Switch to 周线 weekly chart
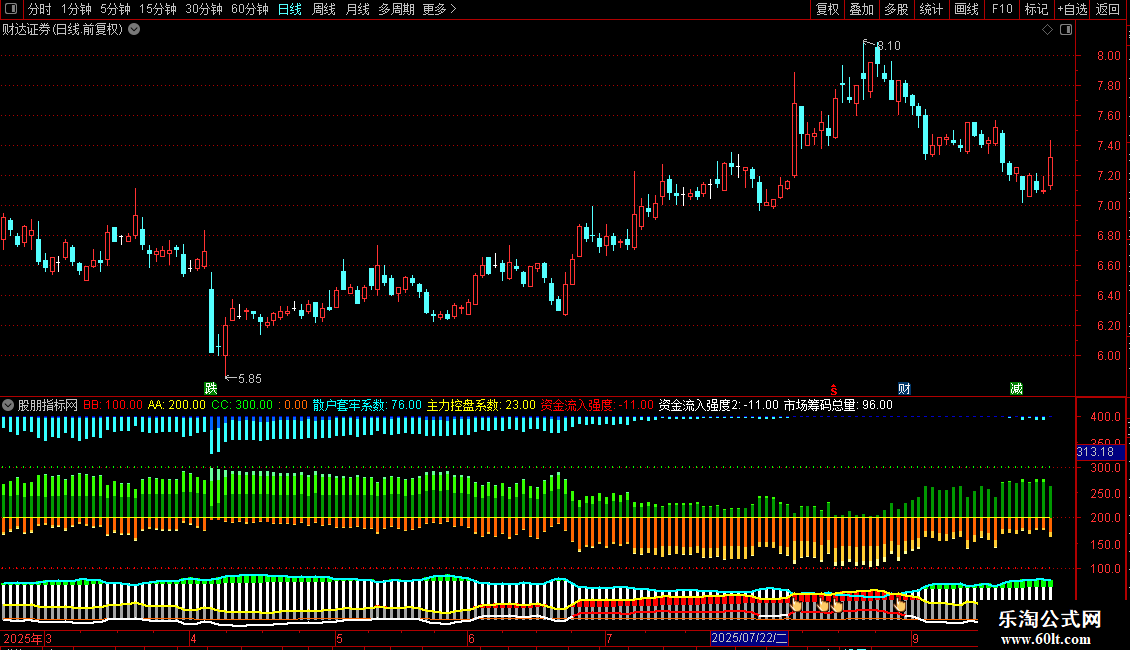 click(x=324, y=9)
